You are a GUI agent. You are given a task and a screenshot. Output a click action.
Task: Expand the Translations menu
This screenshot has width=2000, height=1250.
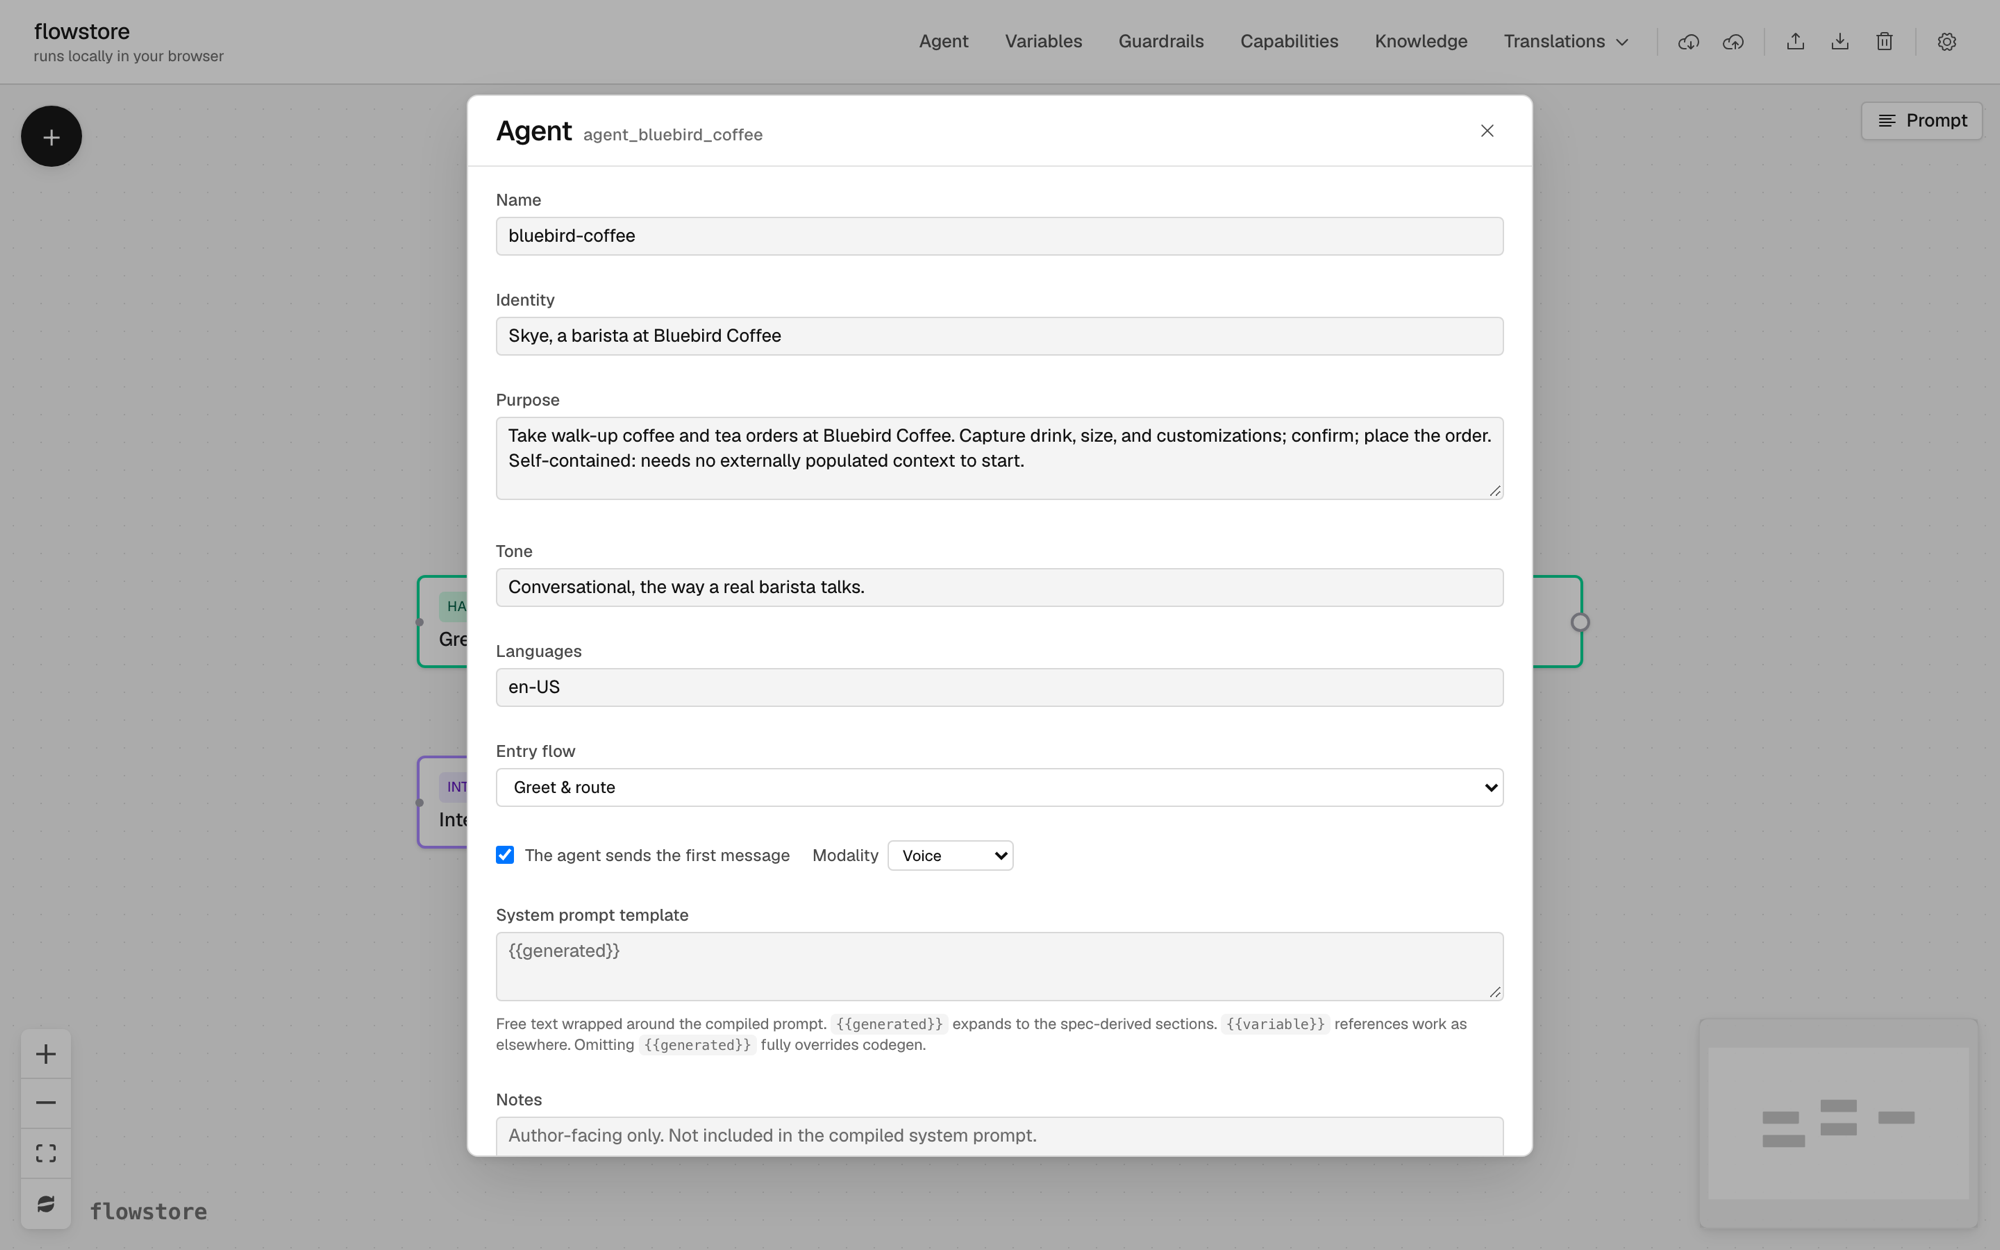pos(1566,42)
